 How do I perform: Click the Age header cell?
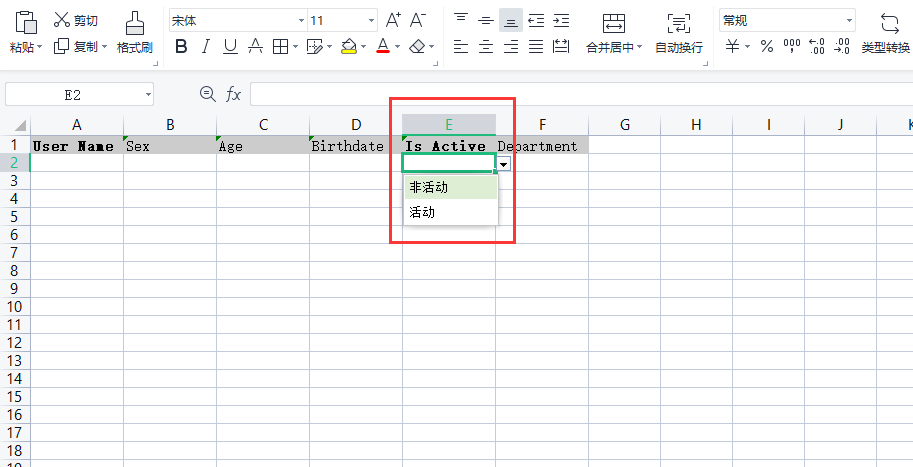tap(263, 146)
